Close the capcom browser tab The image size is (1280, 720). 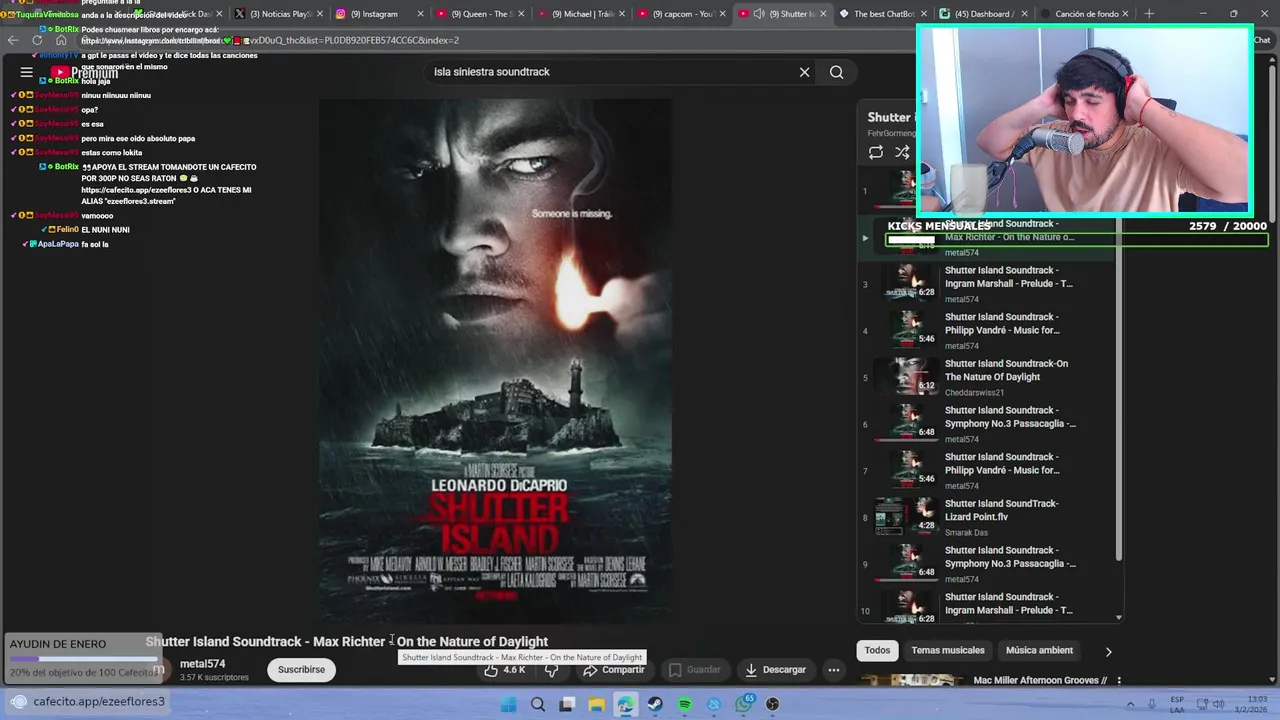click(x=723, y=14)
